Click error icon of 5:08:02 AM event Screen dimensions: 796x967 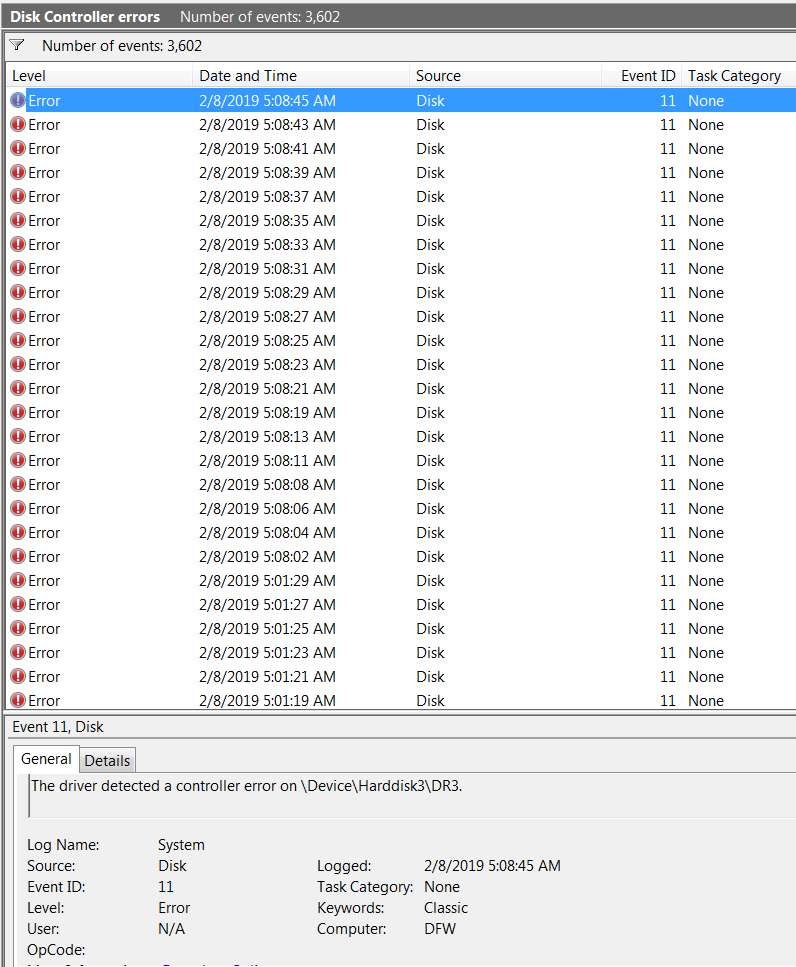point(18,556)
